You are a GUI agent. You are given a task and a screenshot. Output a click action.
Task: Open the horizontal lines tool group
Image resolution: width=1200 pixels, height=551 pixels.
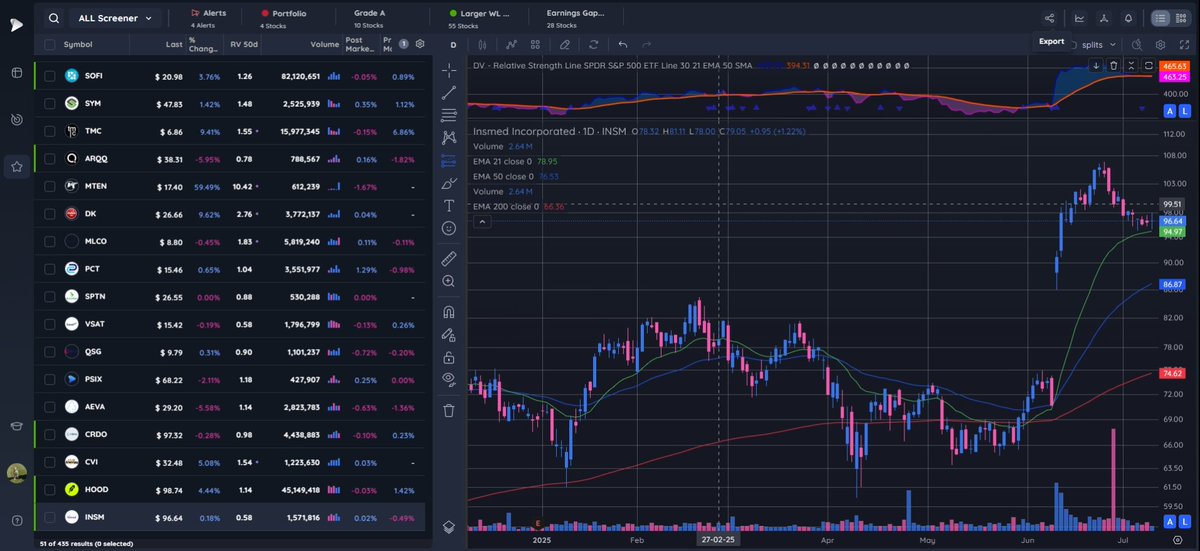click(449, 114)
